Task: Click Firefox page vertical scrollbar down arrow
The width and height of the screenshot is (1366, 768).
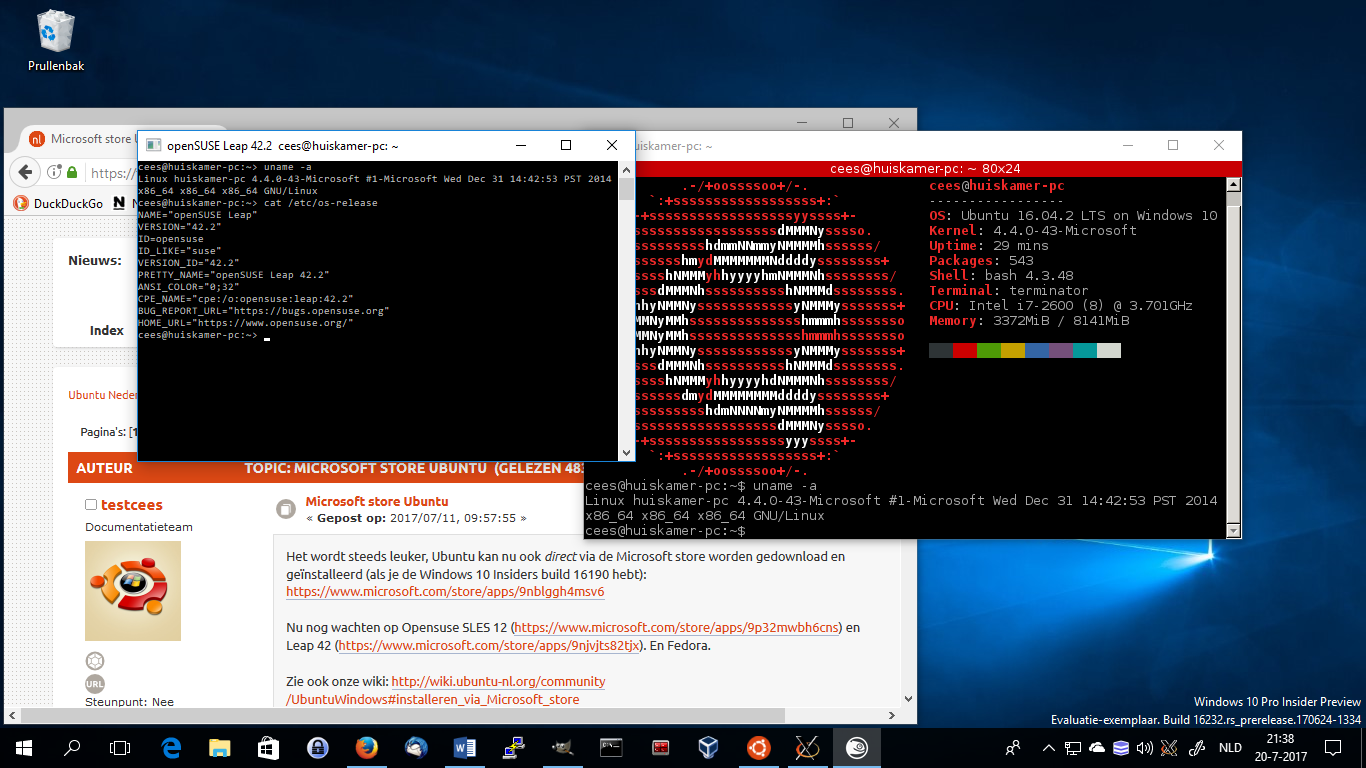Action: pos(909,699)
